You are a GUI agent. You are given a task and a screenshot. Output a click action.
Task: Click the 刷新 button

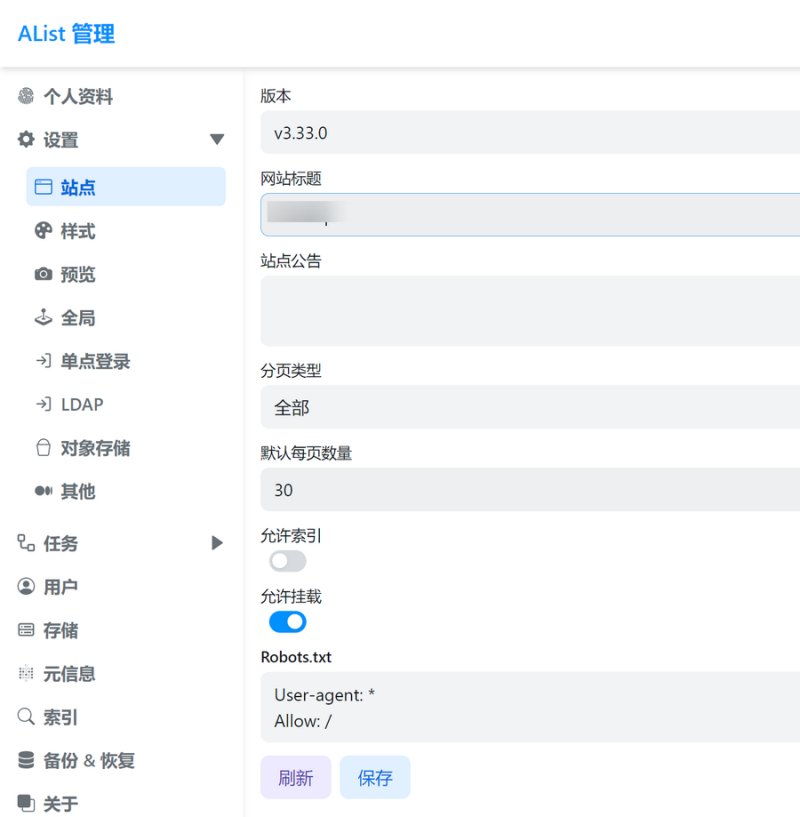[296, 777]
